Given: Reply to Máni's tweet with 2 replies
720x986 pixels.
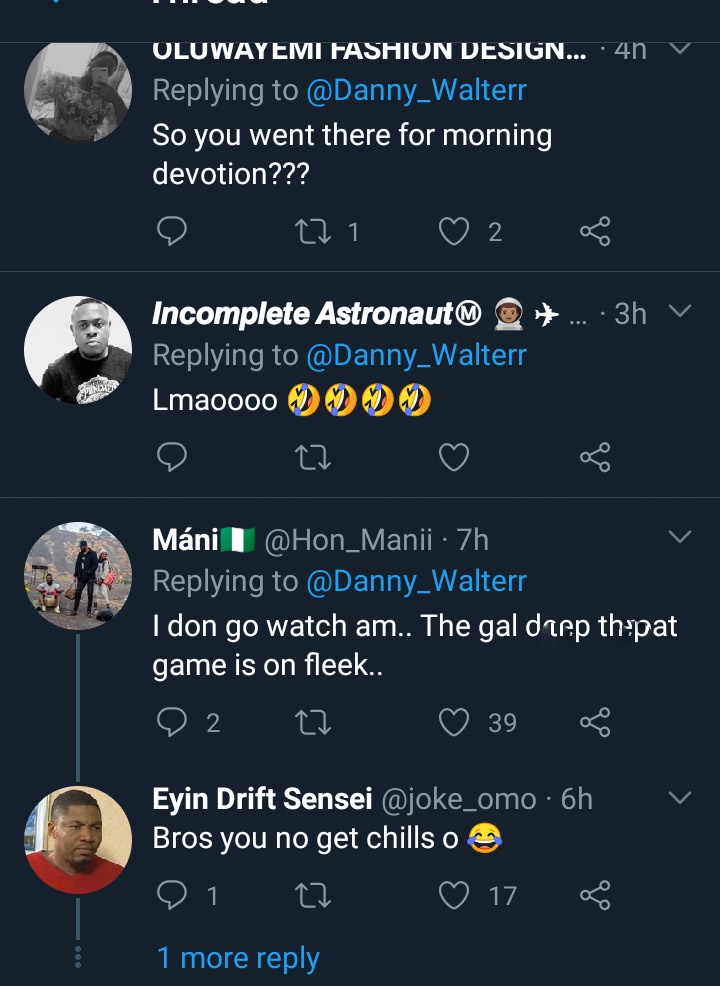Looking at the screenshot, I should pos(173,722).
